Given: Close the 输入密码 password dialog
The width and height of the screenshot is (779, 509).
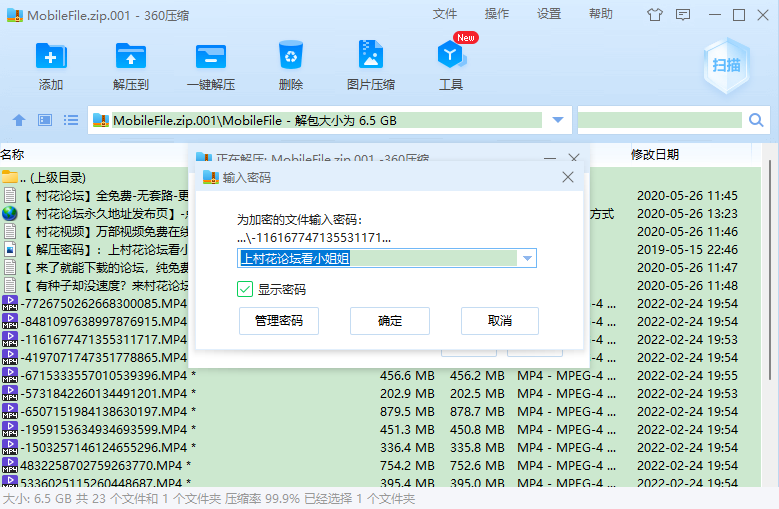Looking at the screenshot, I should click(x=568, y=177).
